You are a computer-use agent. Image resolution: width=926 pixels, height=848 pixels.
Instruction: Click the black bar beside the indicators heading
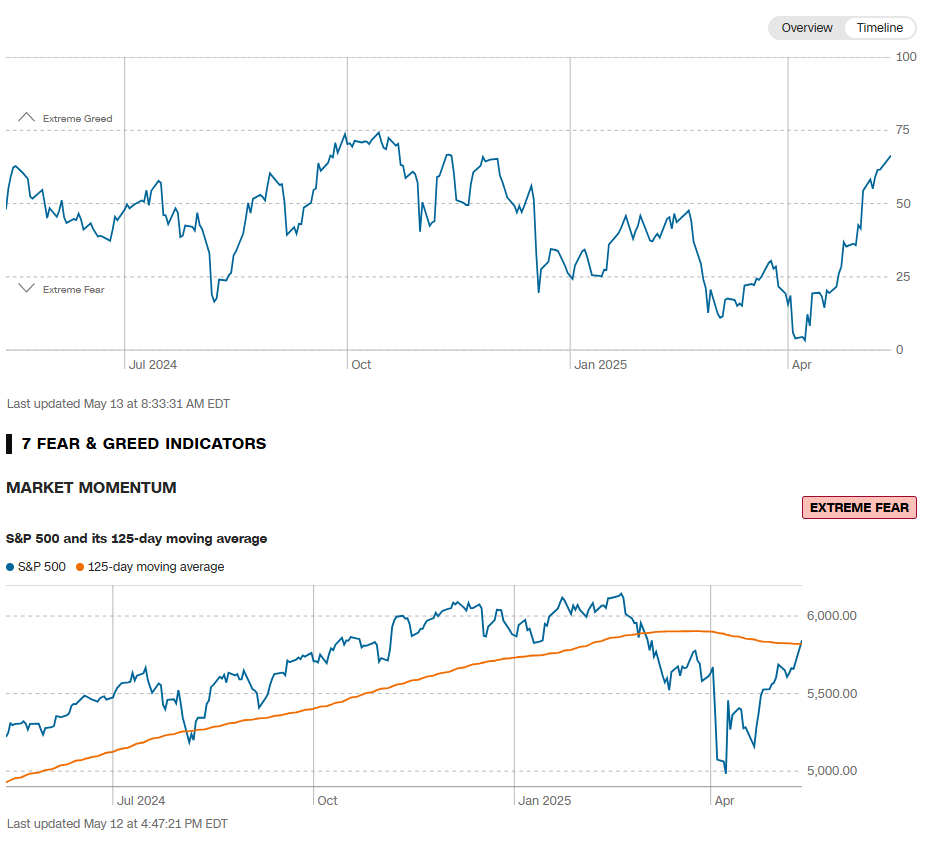[x=9, y=443]
